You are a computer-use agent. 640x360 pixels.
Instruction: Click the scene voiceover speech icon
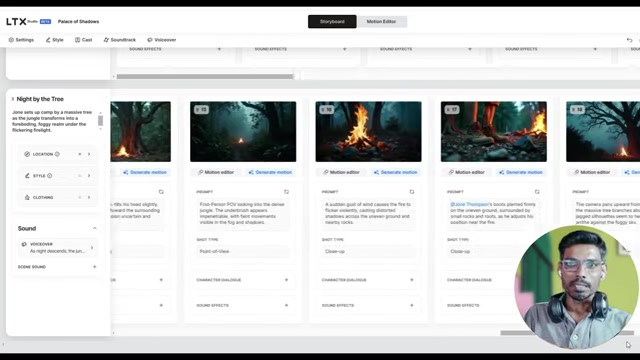24,244
